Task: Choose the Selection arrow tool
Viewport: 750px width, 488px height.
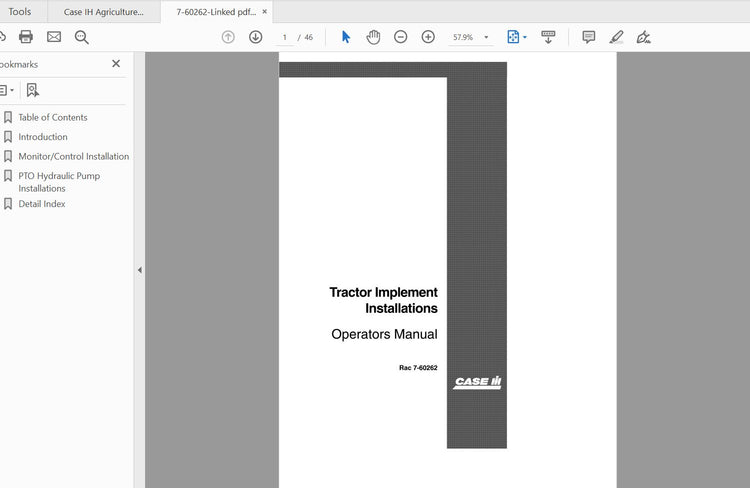Action: point(346,37)
